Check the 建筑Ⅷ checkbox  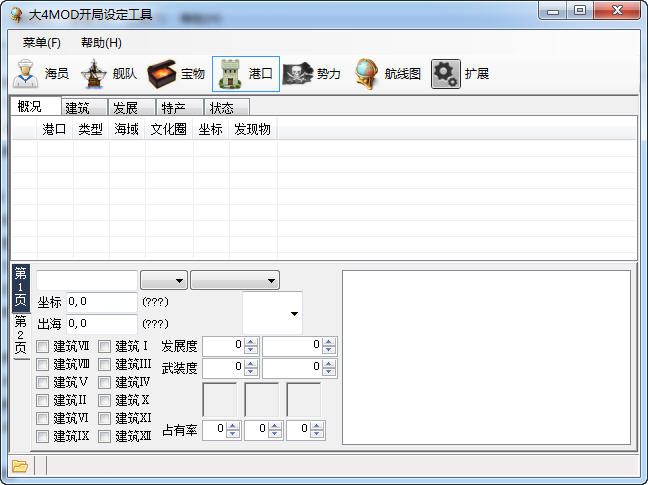[x=43, y=364]
